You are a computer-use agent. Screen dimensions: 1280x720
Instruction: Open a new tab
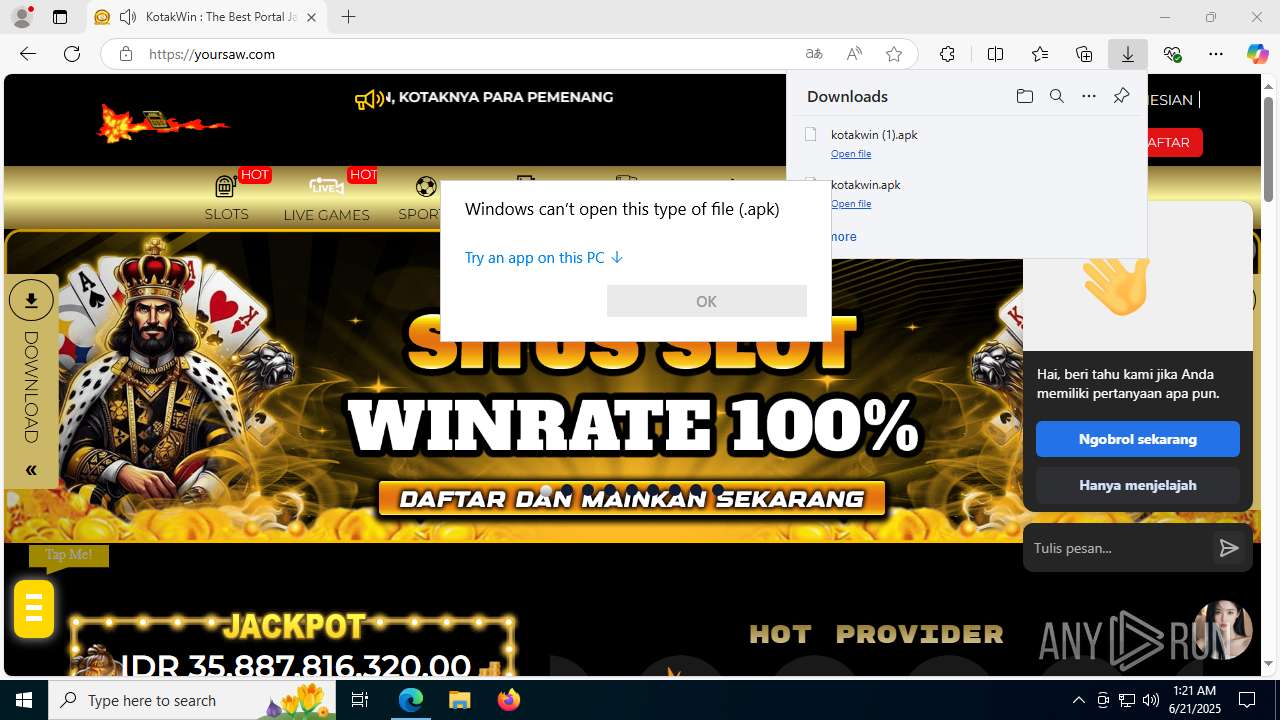tap(348, 17)
